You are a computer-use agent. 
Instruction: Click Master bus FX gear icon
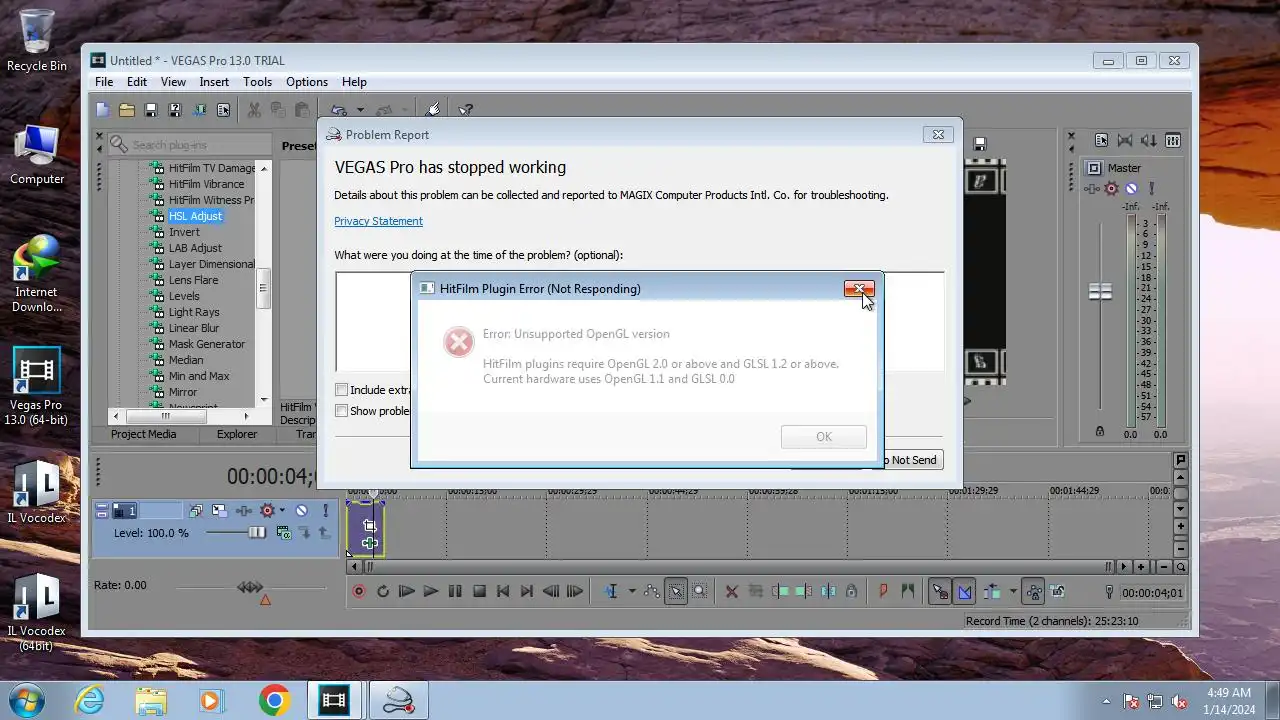[x=1111, y=188]
